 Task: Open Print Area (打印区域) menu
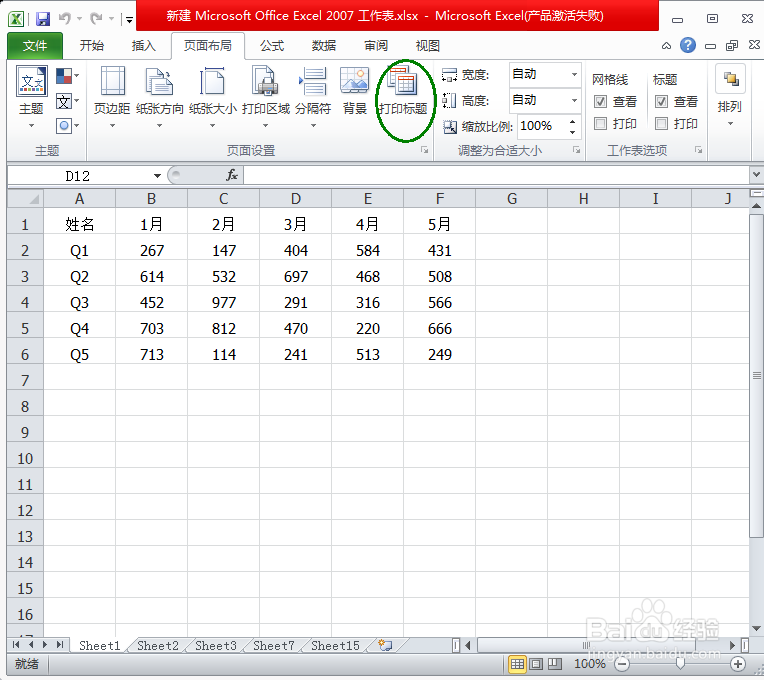(266, 97)
